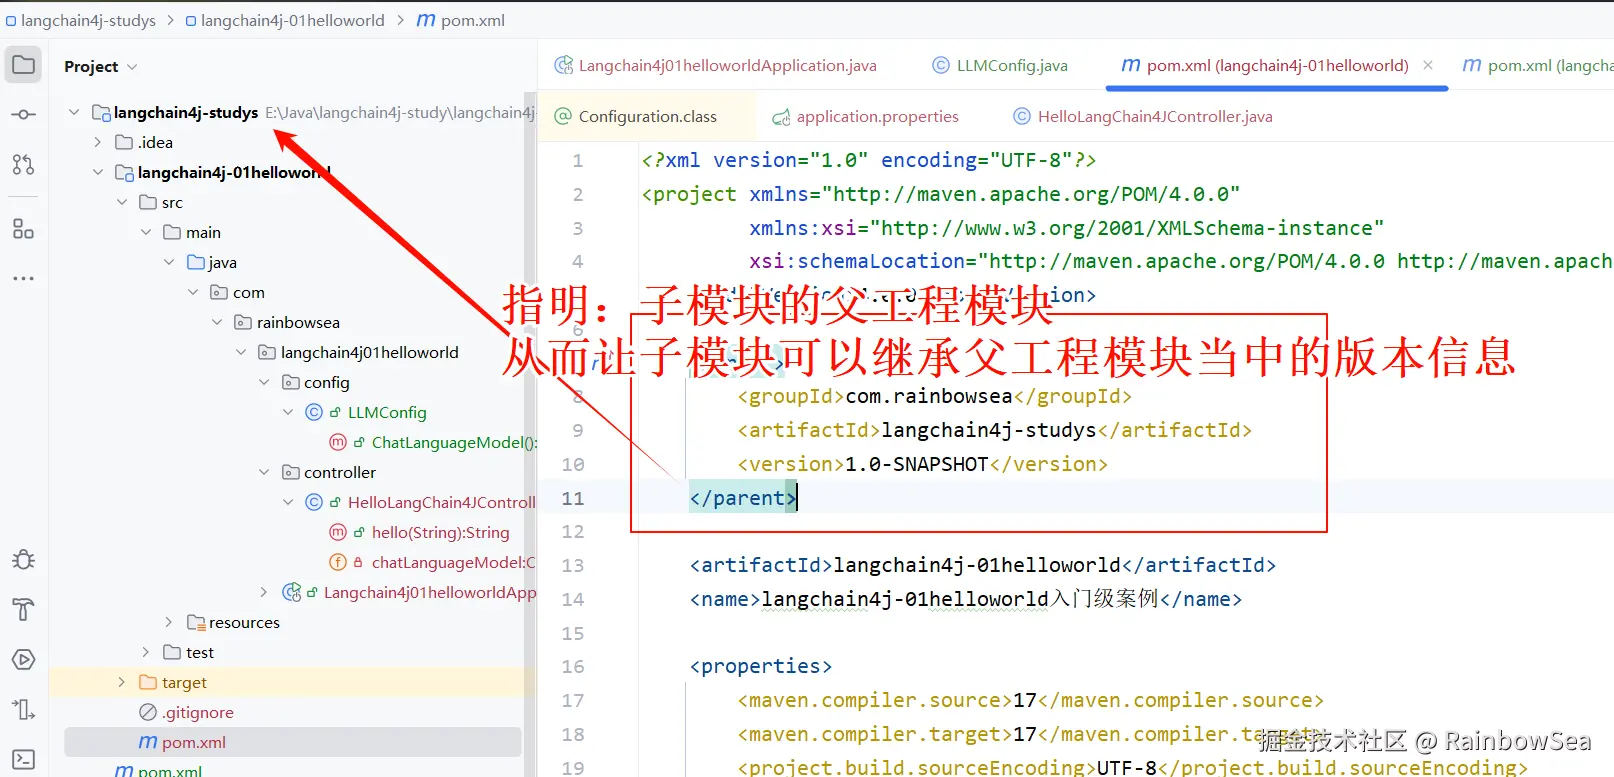Click the Maven icon of selected pom.xml
1614x777 pixels.
(148, 742)
